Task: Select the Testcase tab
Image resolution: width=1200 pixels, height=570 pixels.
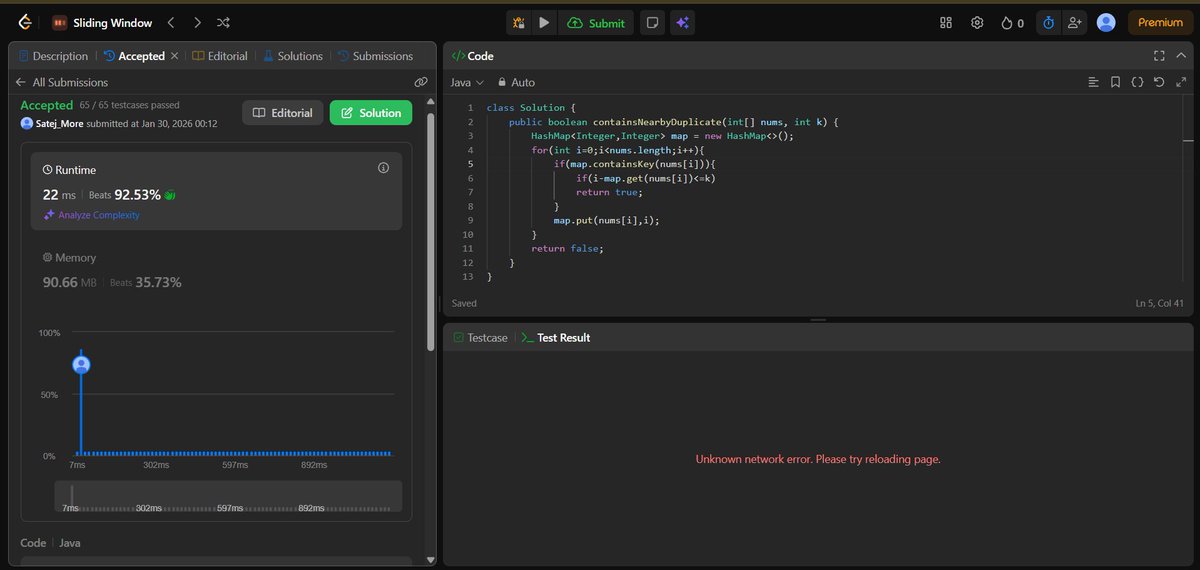Action: [480, 338]
